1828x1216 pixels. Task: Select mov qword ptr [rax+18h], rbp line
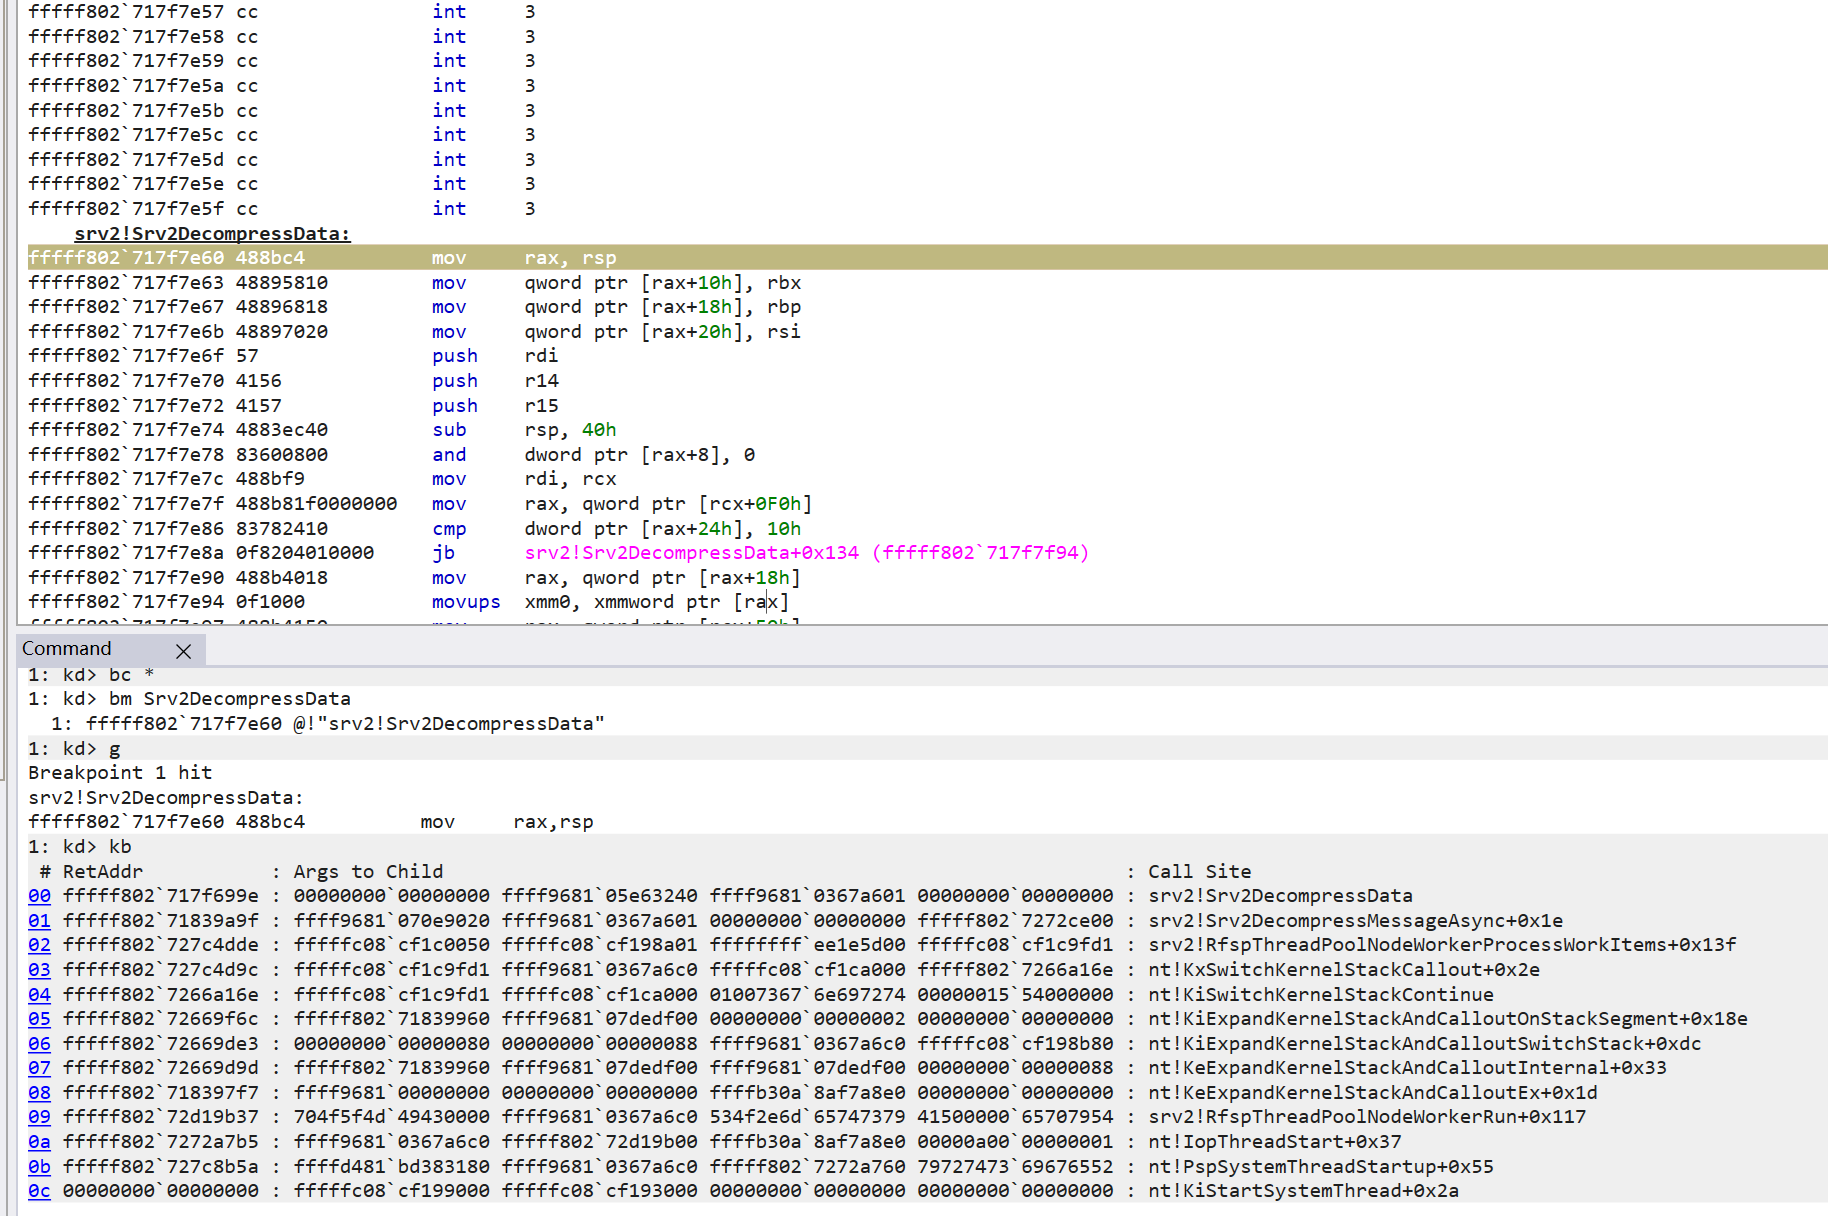(415, 307)
